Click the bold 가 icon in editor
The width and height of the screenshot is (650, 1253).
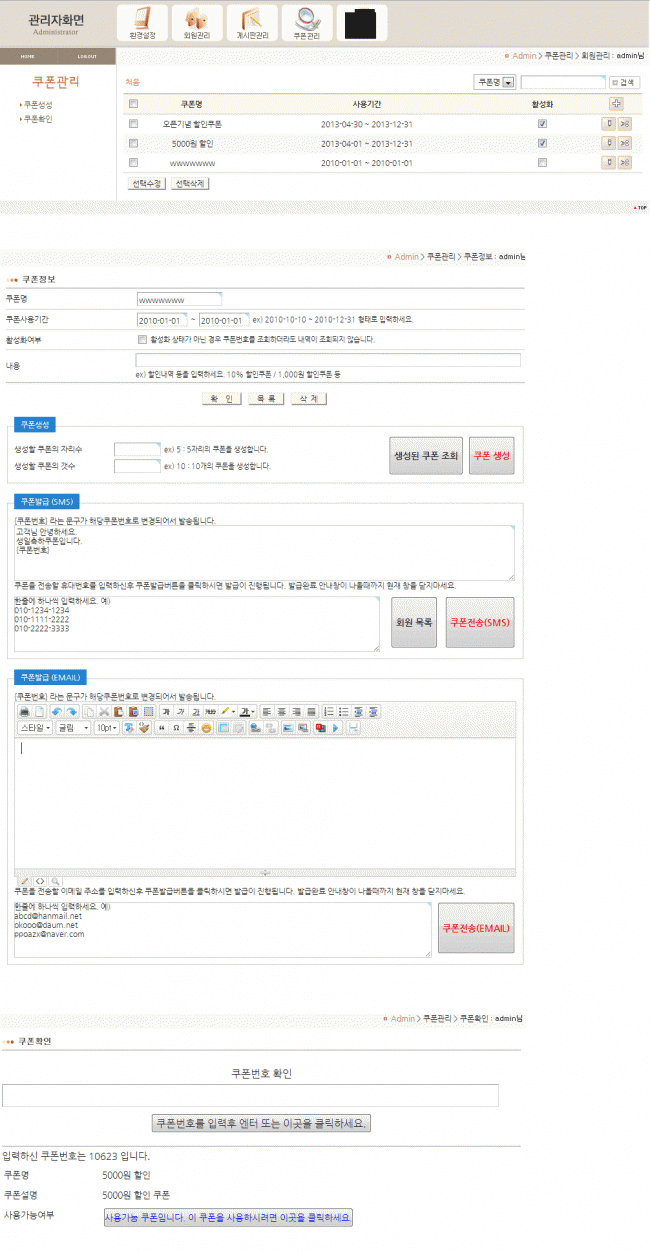click(166, 711)
